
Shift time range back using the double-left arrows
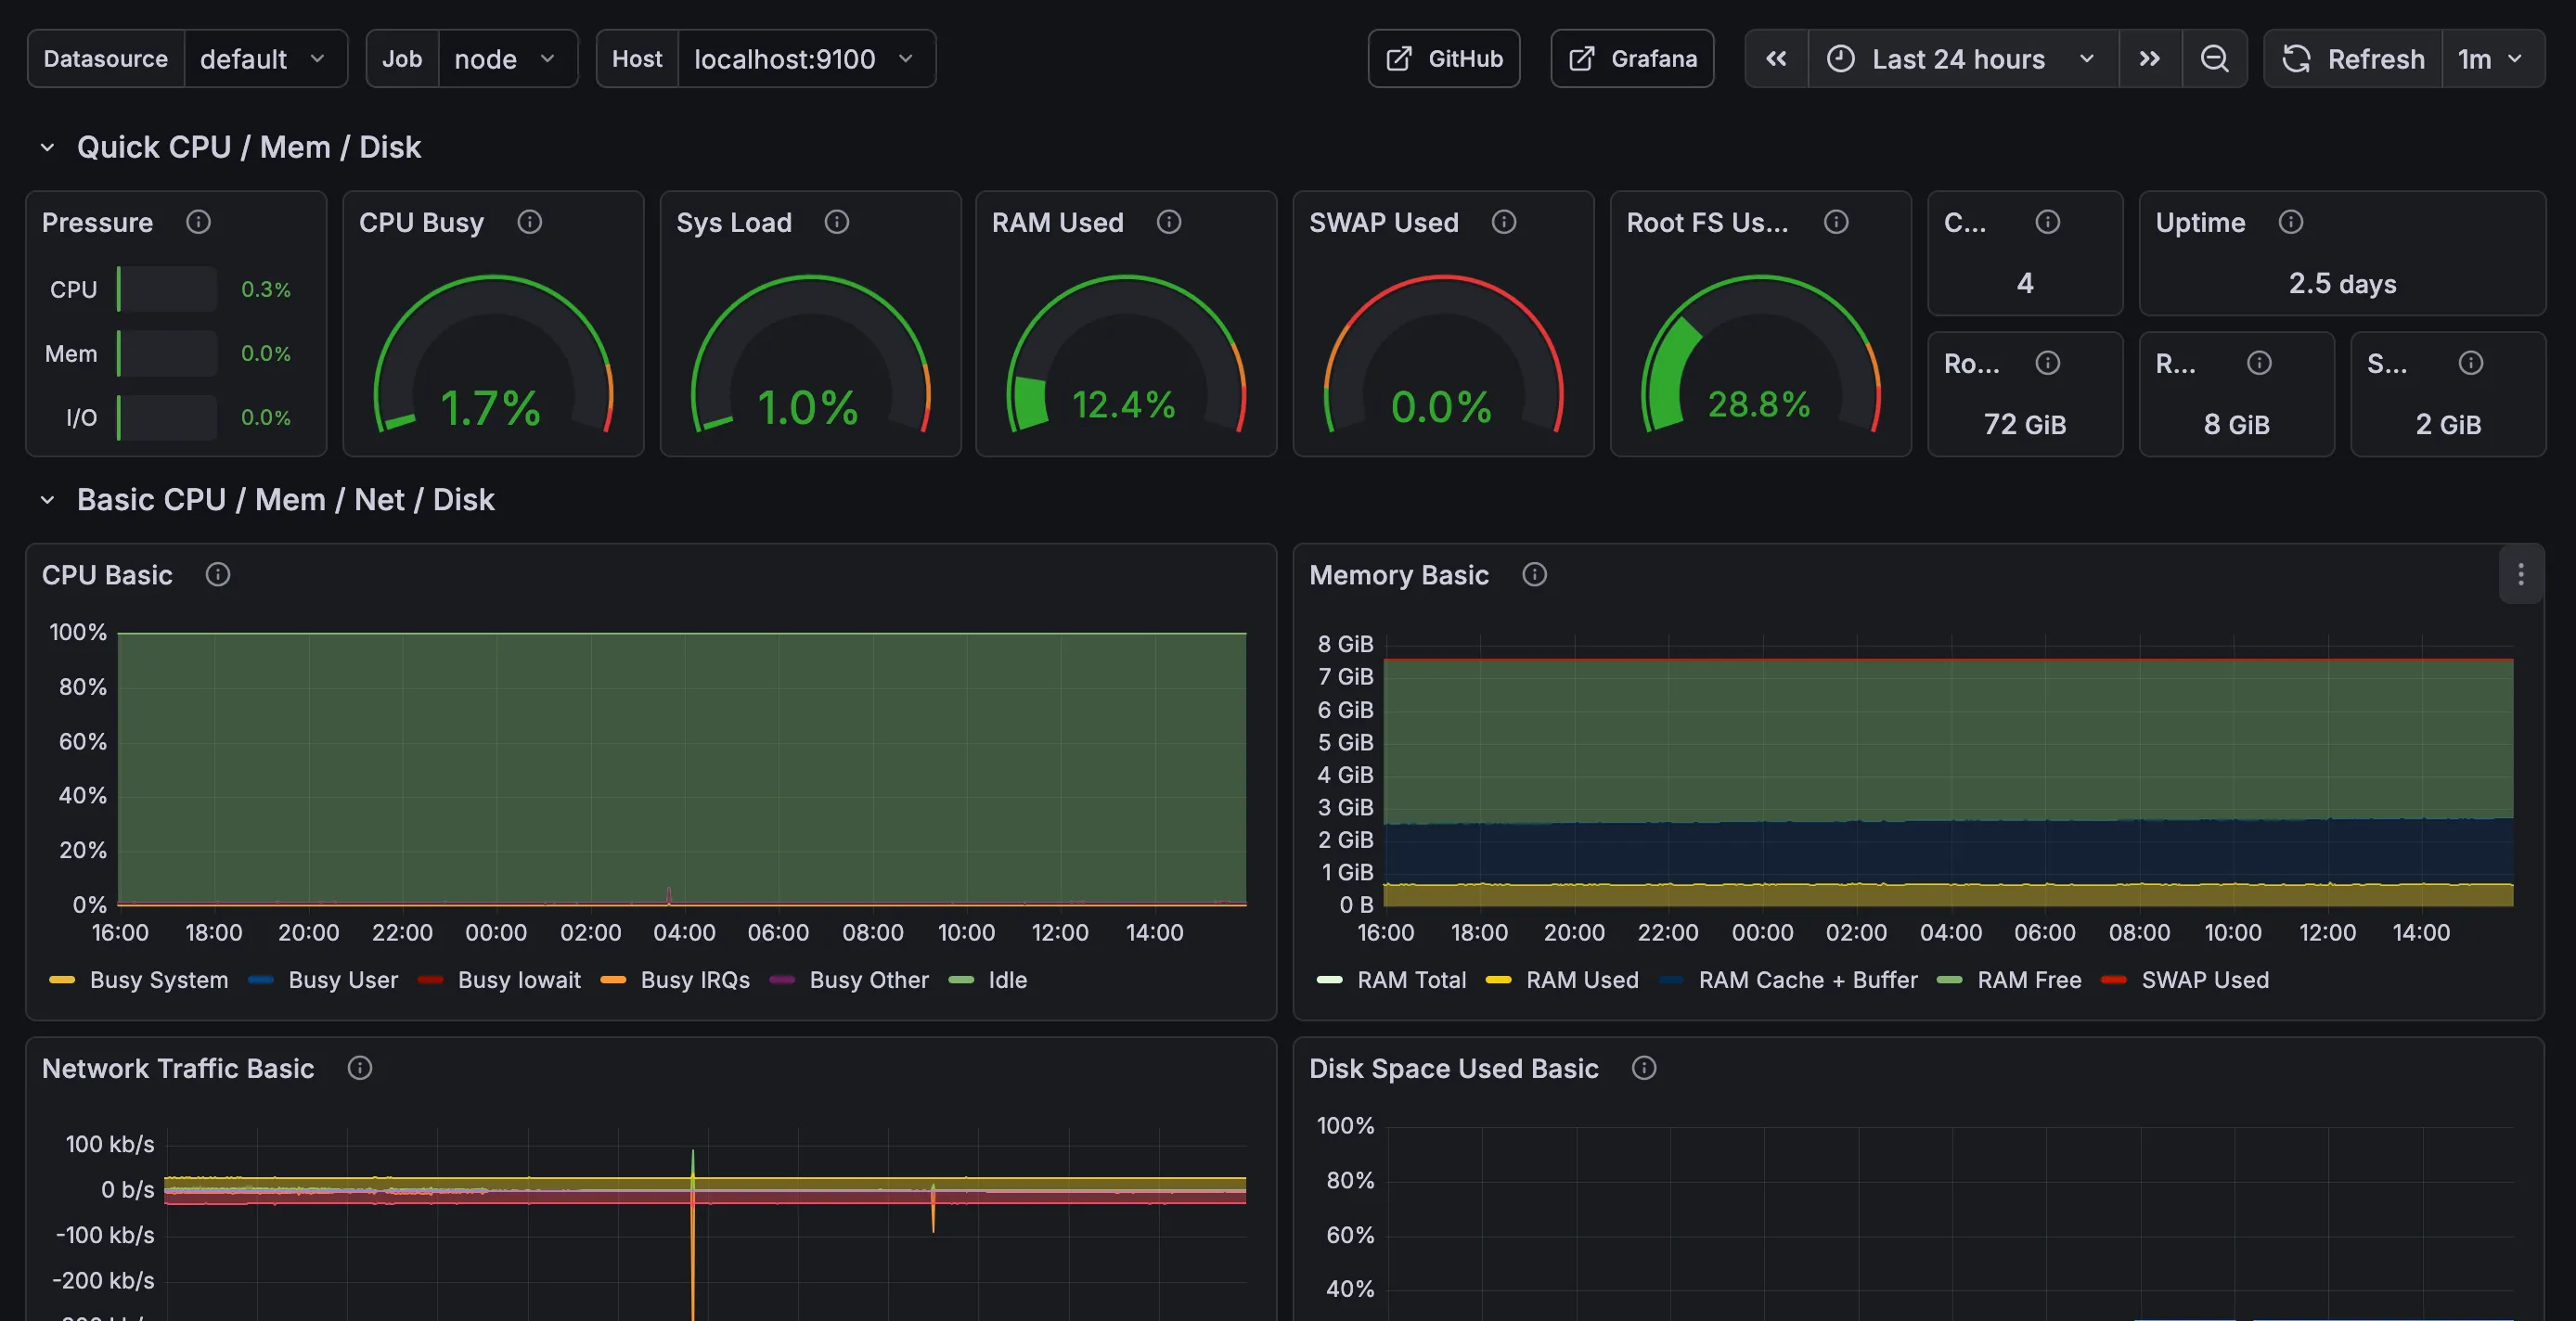1776,58
